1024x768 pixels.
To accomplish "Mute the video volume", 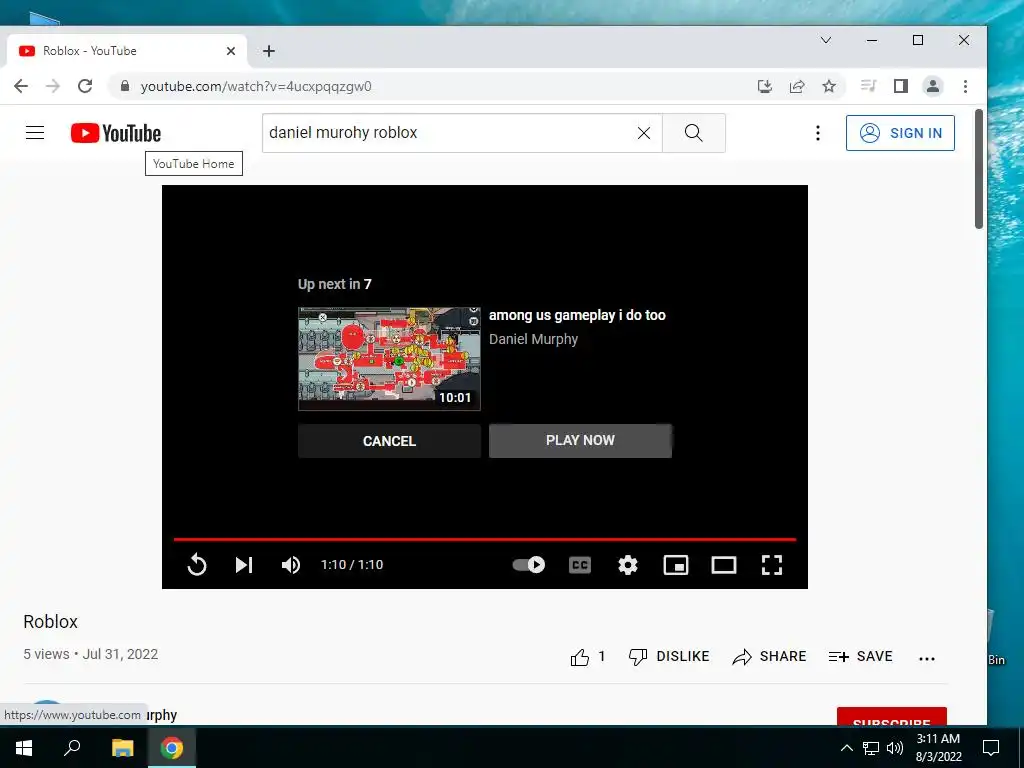I will tap(291, 565).
